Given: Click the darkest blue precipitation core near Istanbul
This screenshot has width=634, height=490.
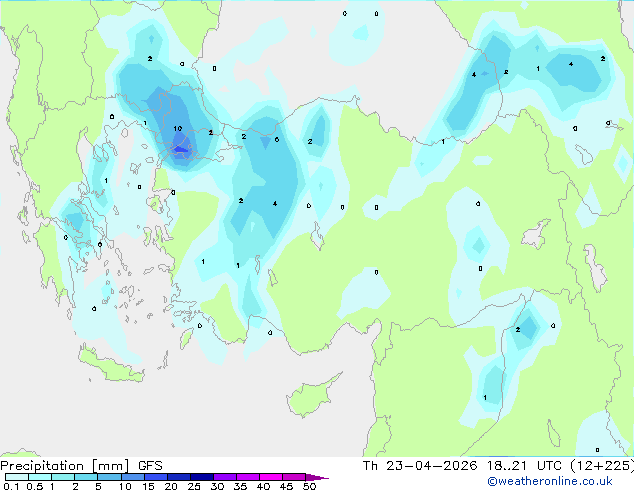Looking at the screenshot, I should 180,150.
